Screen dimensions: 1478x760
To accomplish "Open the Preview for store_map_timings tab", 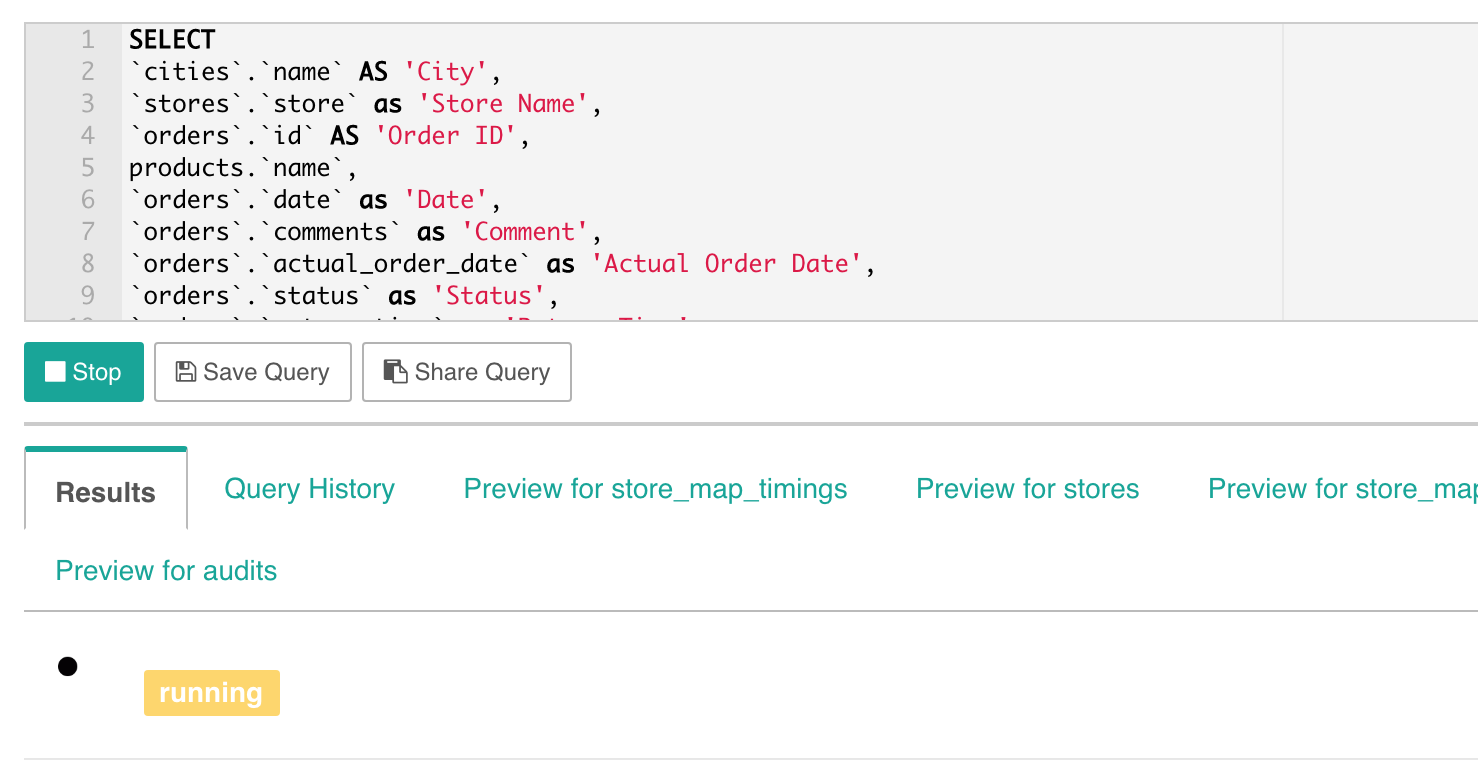I will [x=655, y=489].
